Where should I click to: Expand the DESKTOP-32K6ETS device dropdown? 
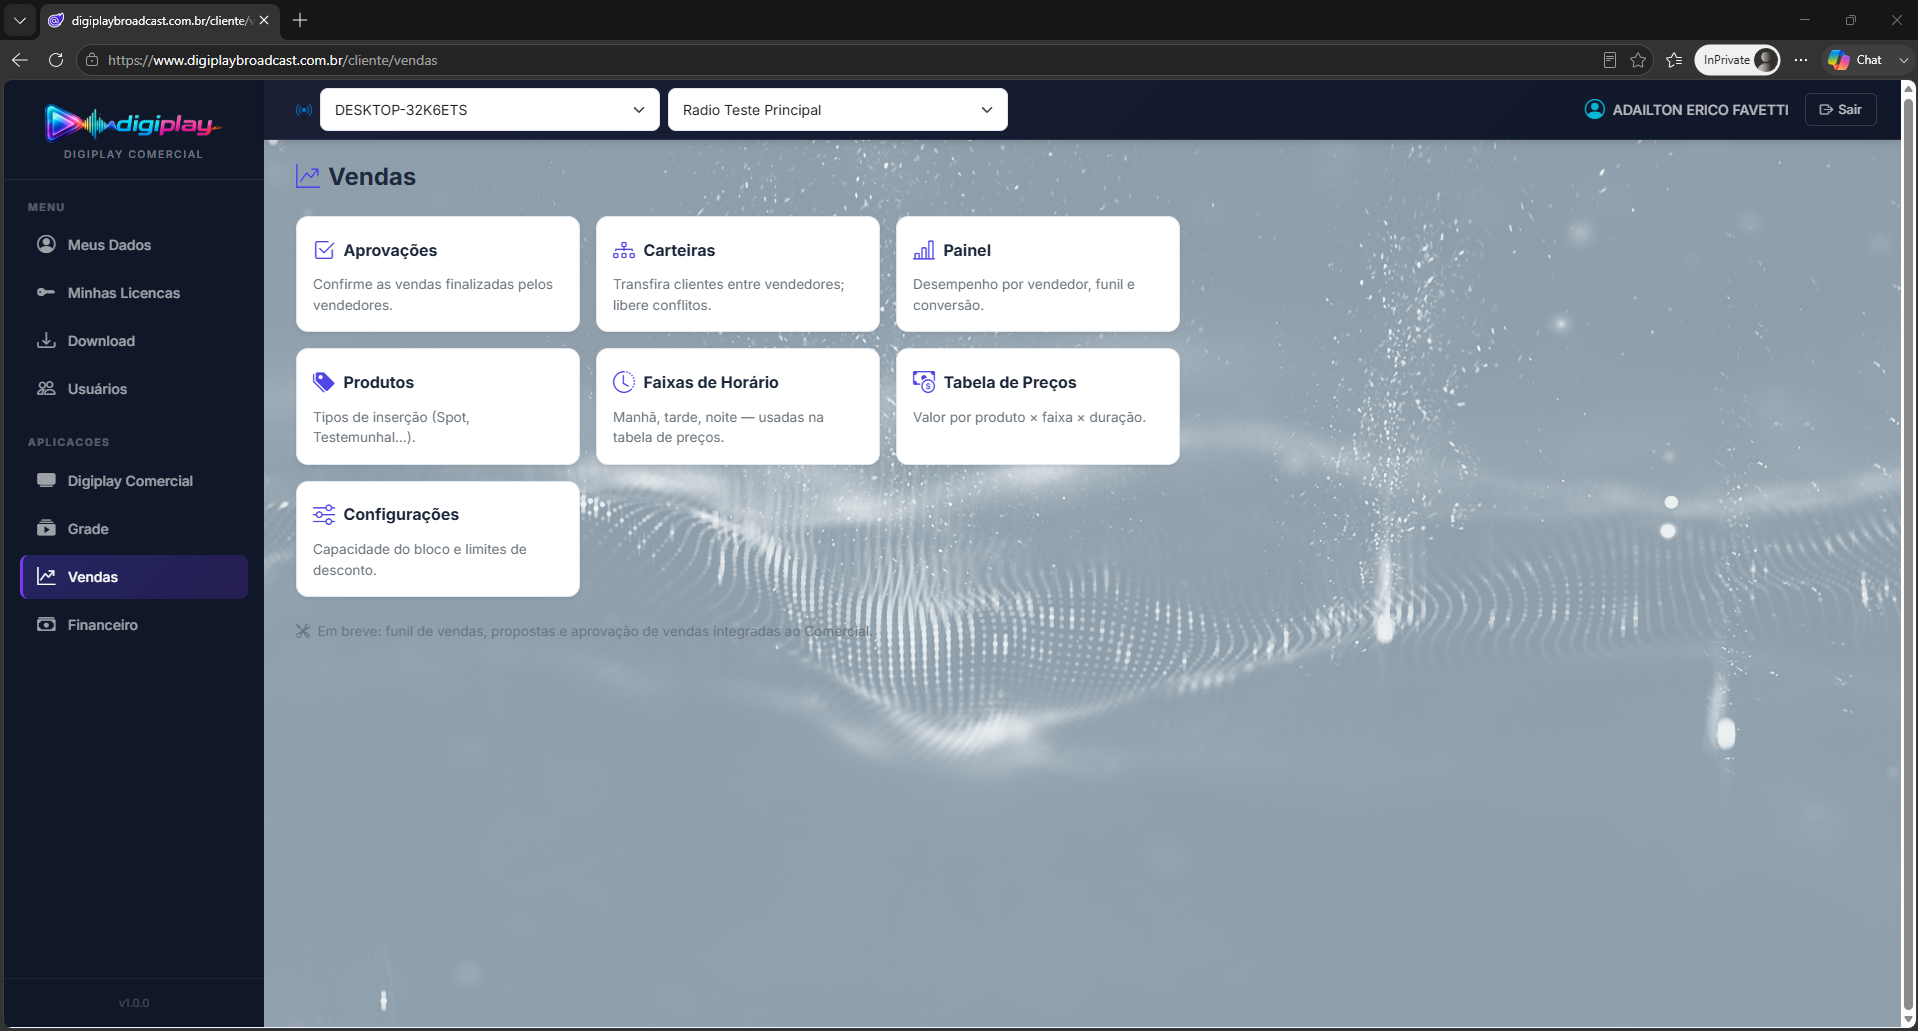coord(490,110)
